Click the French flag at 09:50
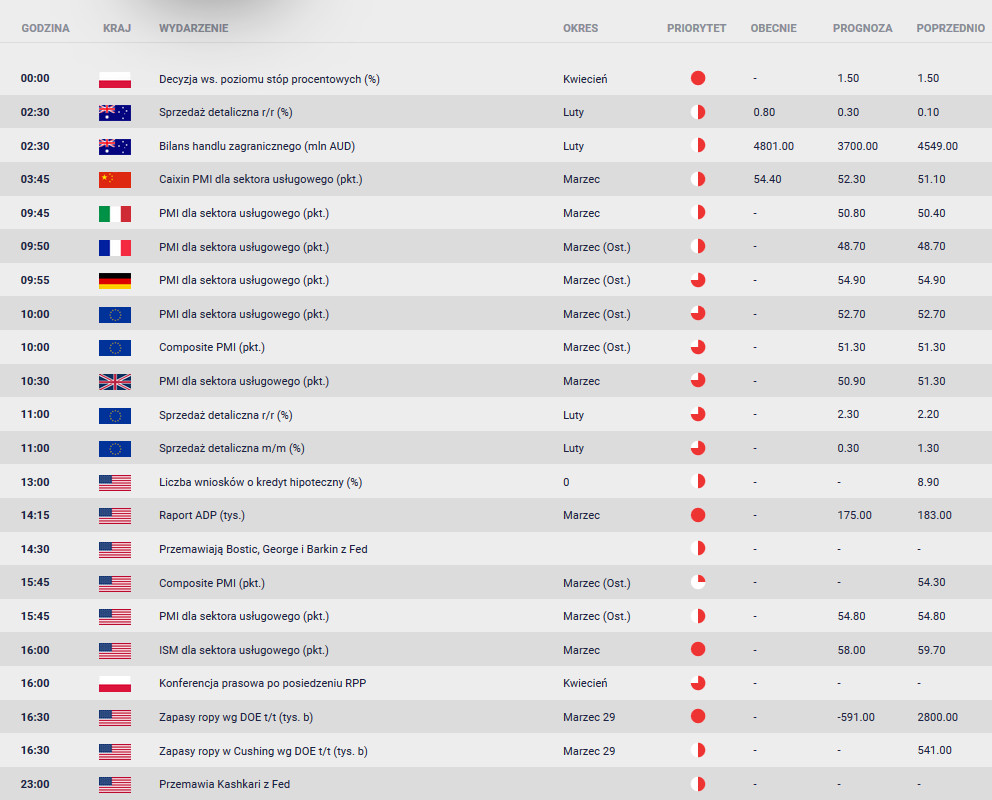This screenshot has width=992, height=800. 115,246
